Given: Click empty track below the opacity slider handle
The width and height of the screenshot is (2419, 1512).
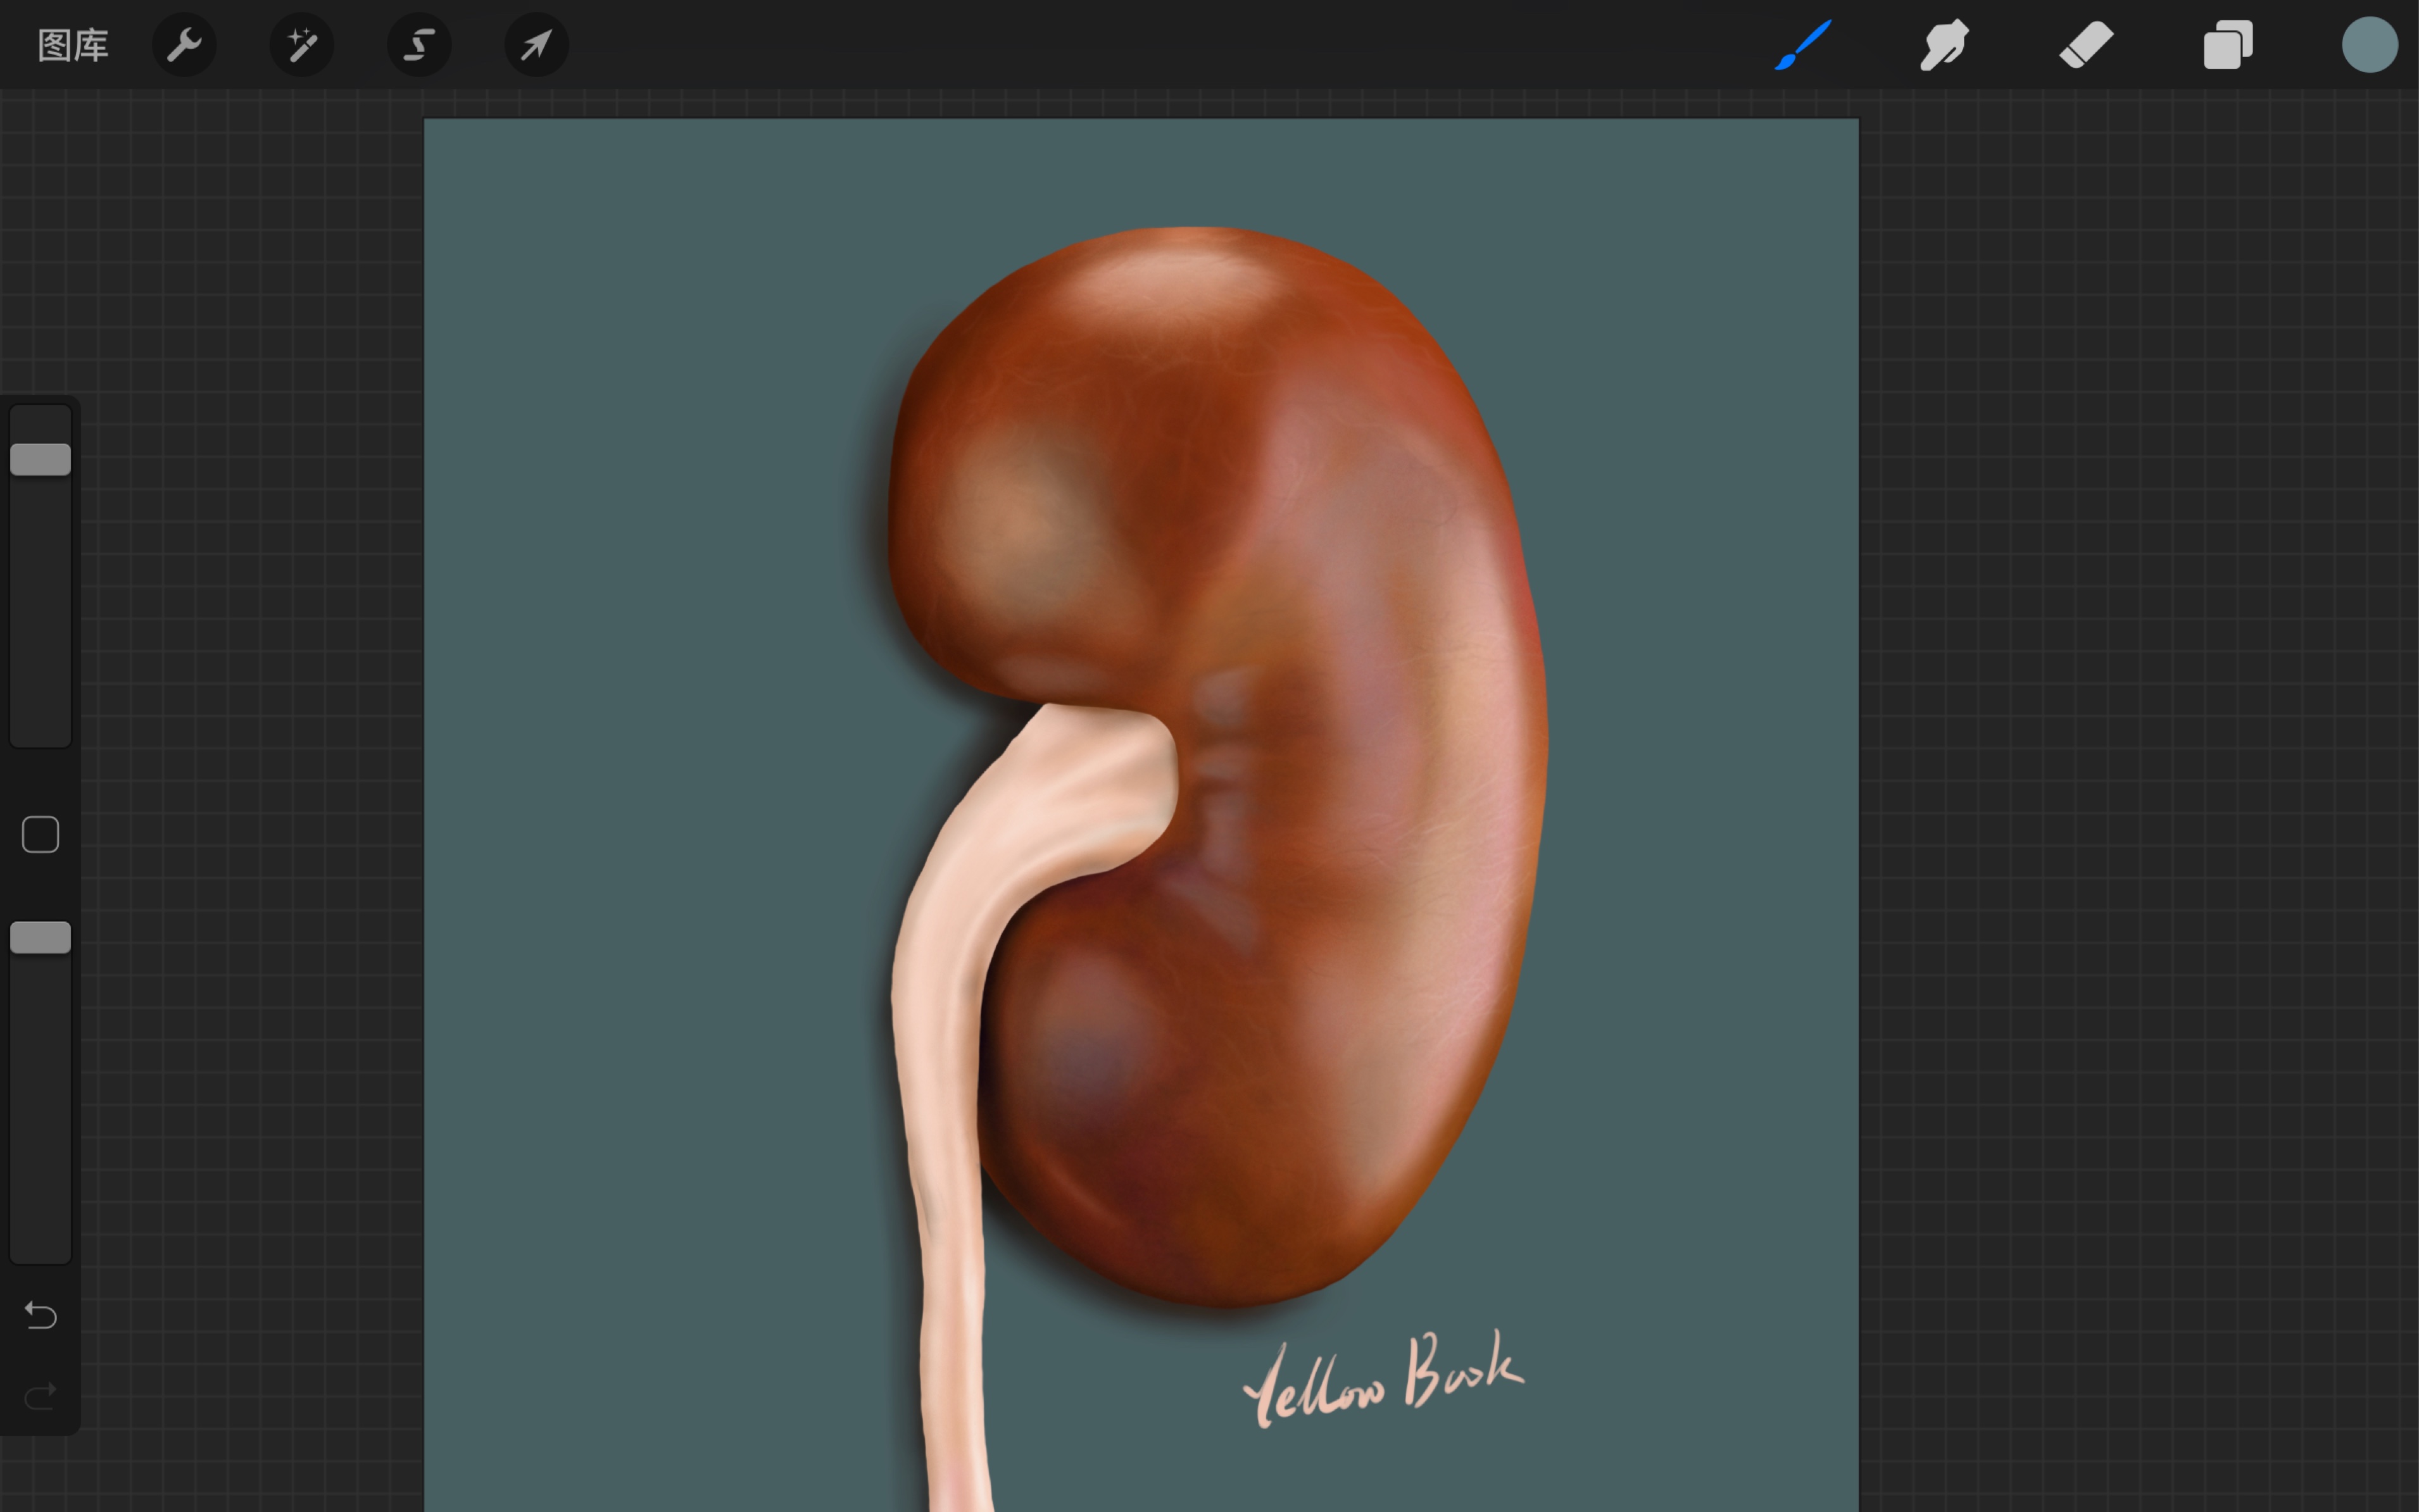Looking at the screenshot, I should click(x=41, y=1110).
